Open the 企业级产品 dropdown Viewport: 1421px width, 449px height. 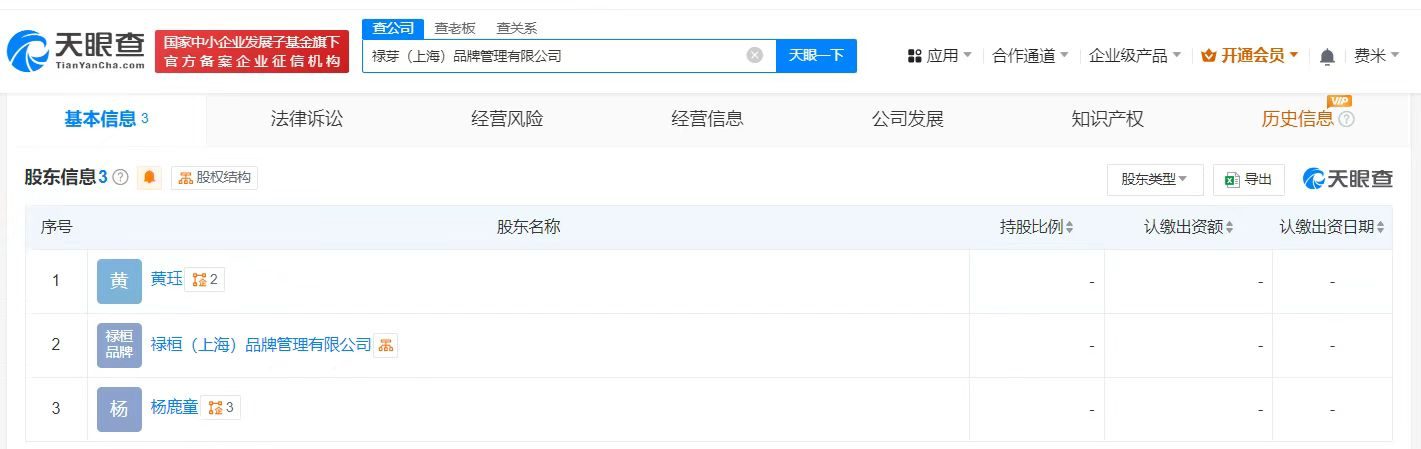coord(1135,56)
